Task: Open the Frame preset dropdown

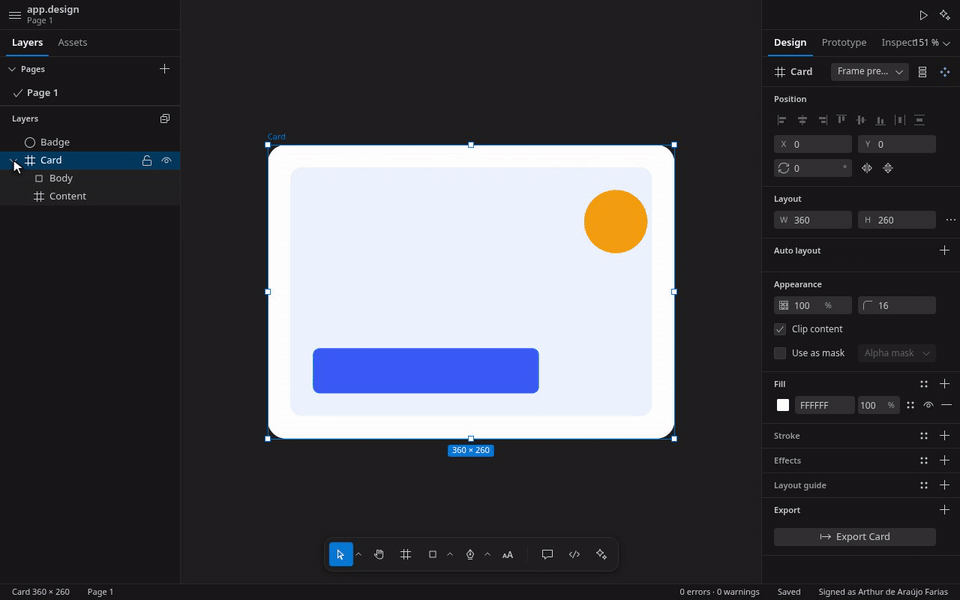Action: tap(869, 72)
